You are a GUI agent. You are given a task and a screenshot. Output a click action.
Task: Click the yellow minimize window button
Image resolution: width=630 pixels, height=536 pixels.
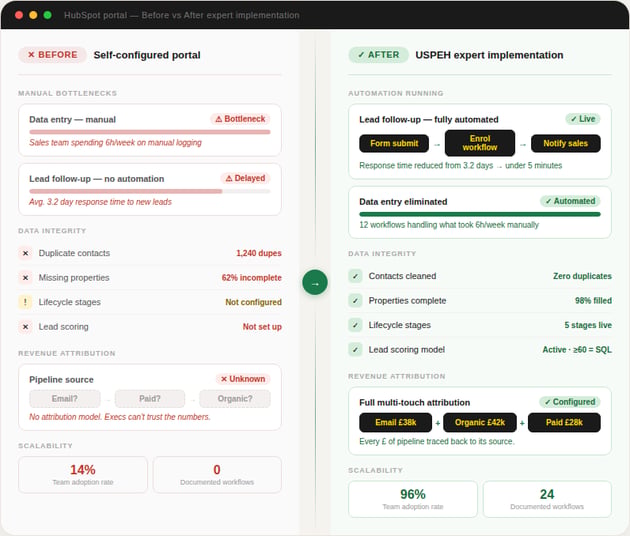coord(33,15)
